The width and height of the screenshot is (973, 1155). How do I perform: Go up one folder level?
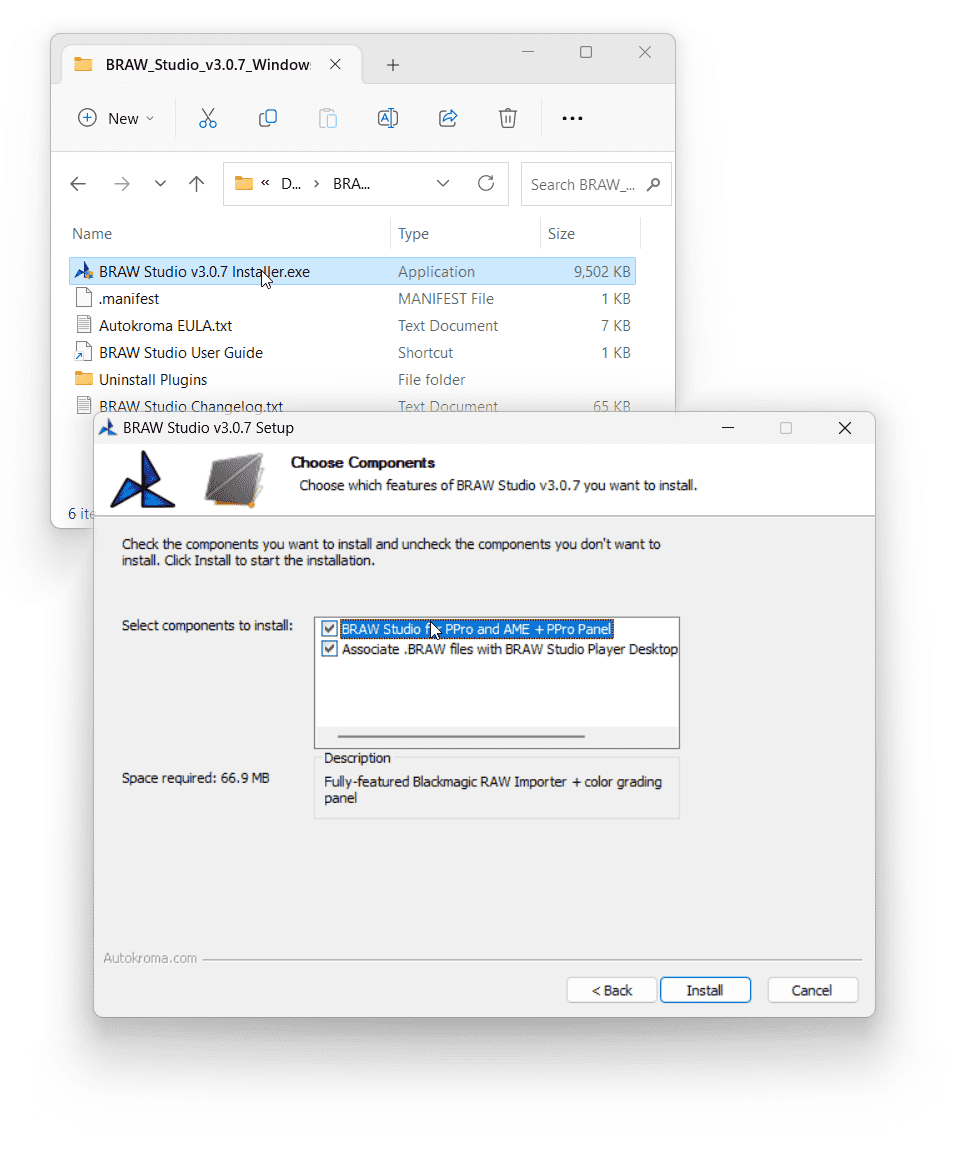[x=197, y=184]
